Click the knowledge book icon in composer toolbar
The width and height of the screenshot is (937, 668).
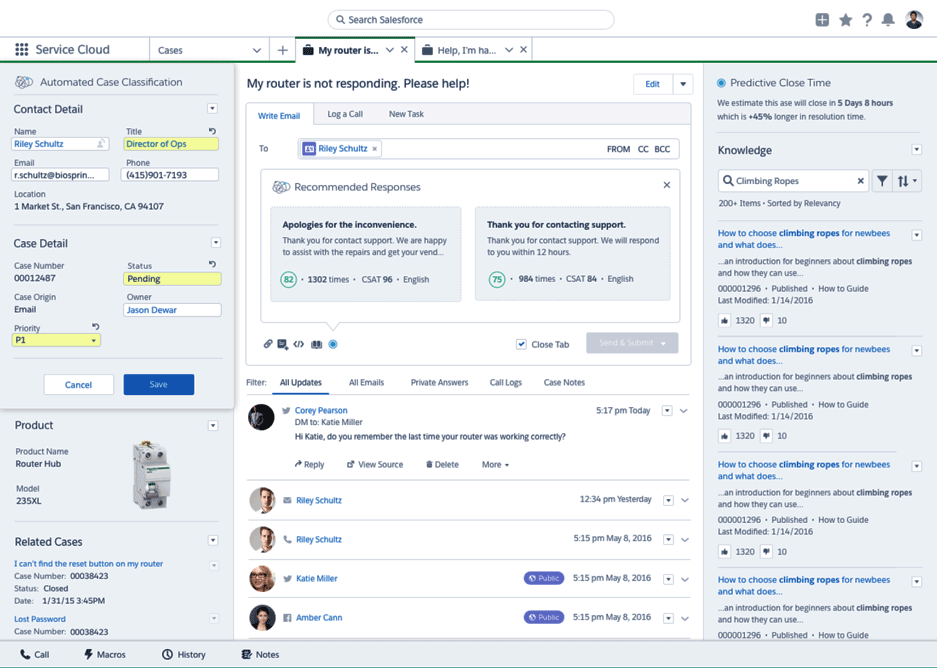(x=313, y=343)
